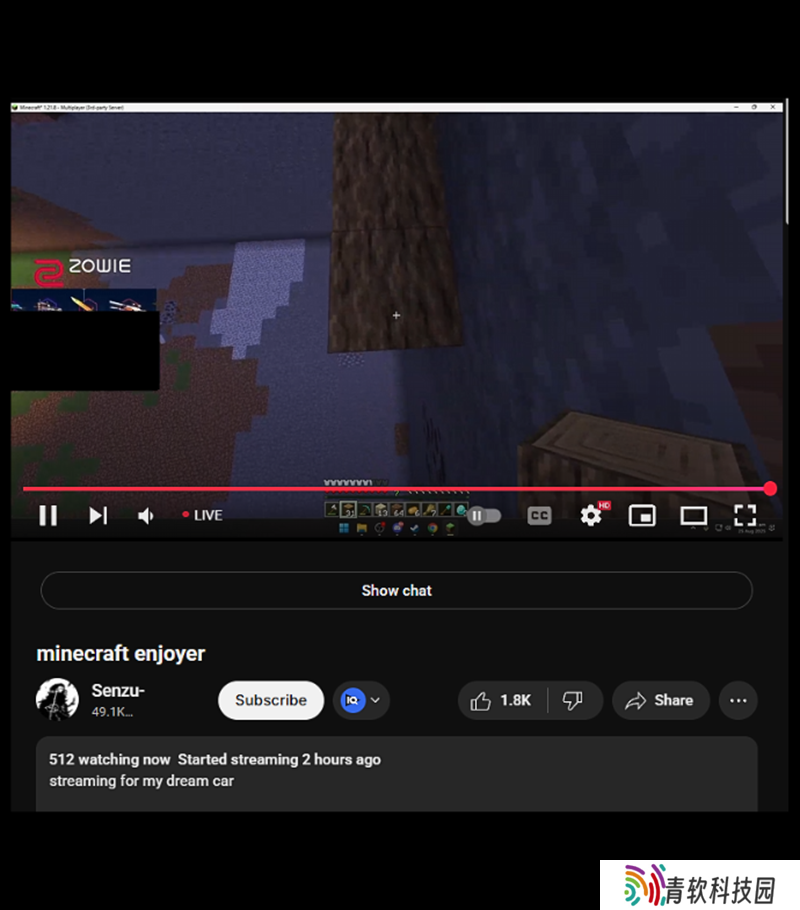
Task: Open video quality settings gear
Action: [x=591, y=515]
